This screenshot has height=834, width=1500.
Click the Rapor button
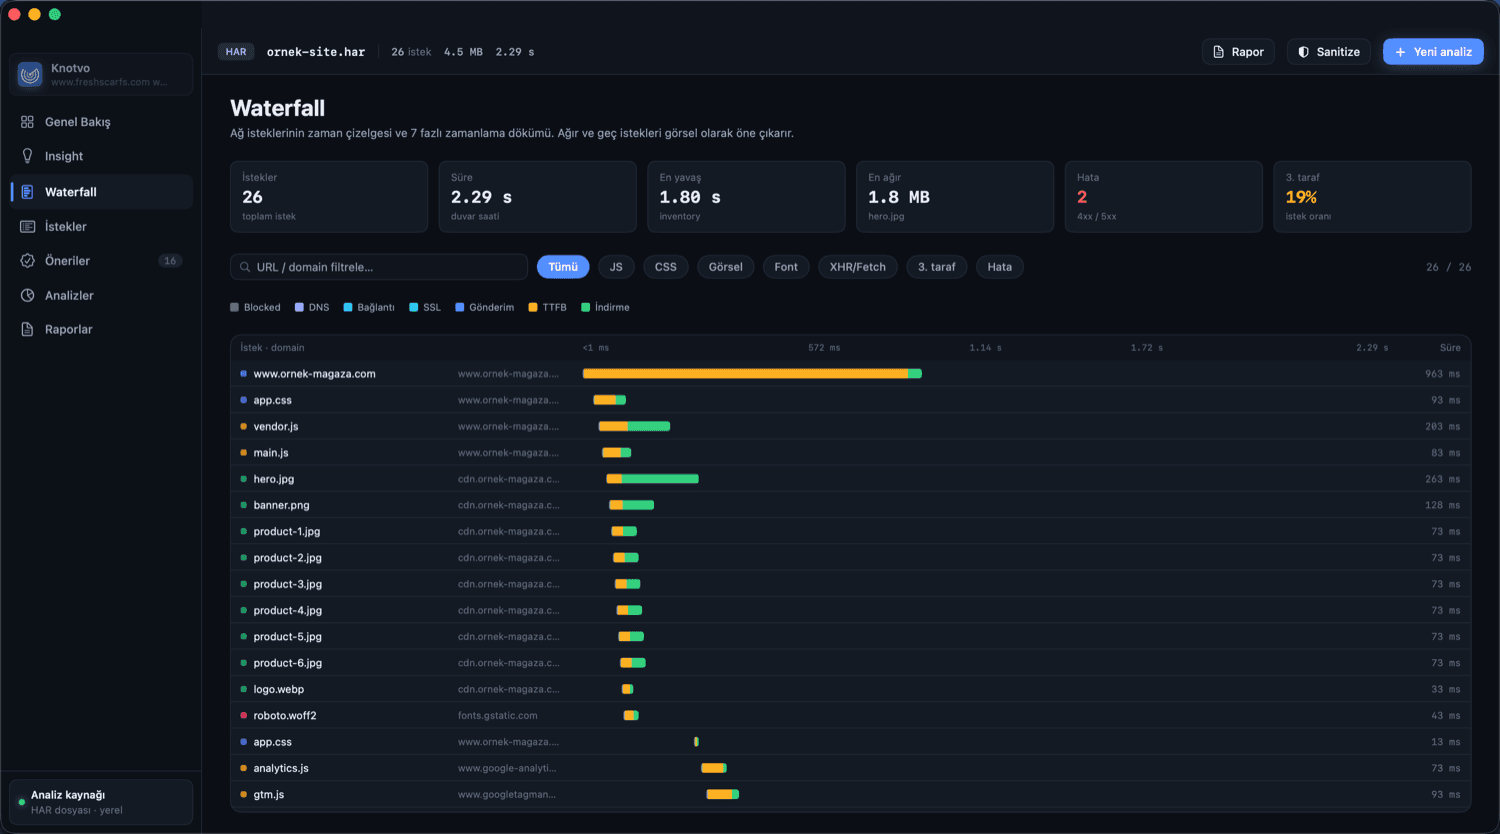[1238, 52]
